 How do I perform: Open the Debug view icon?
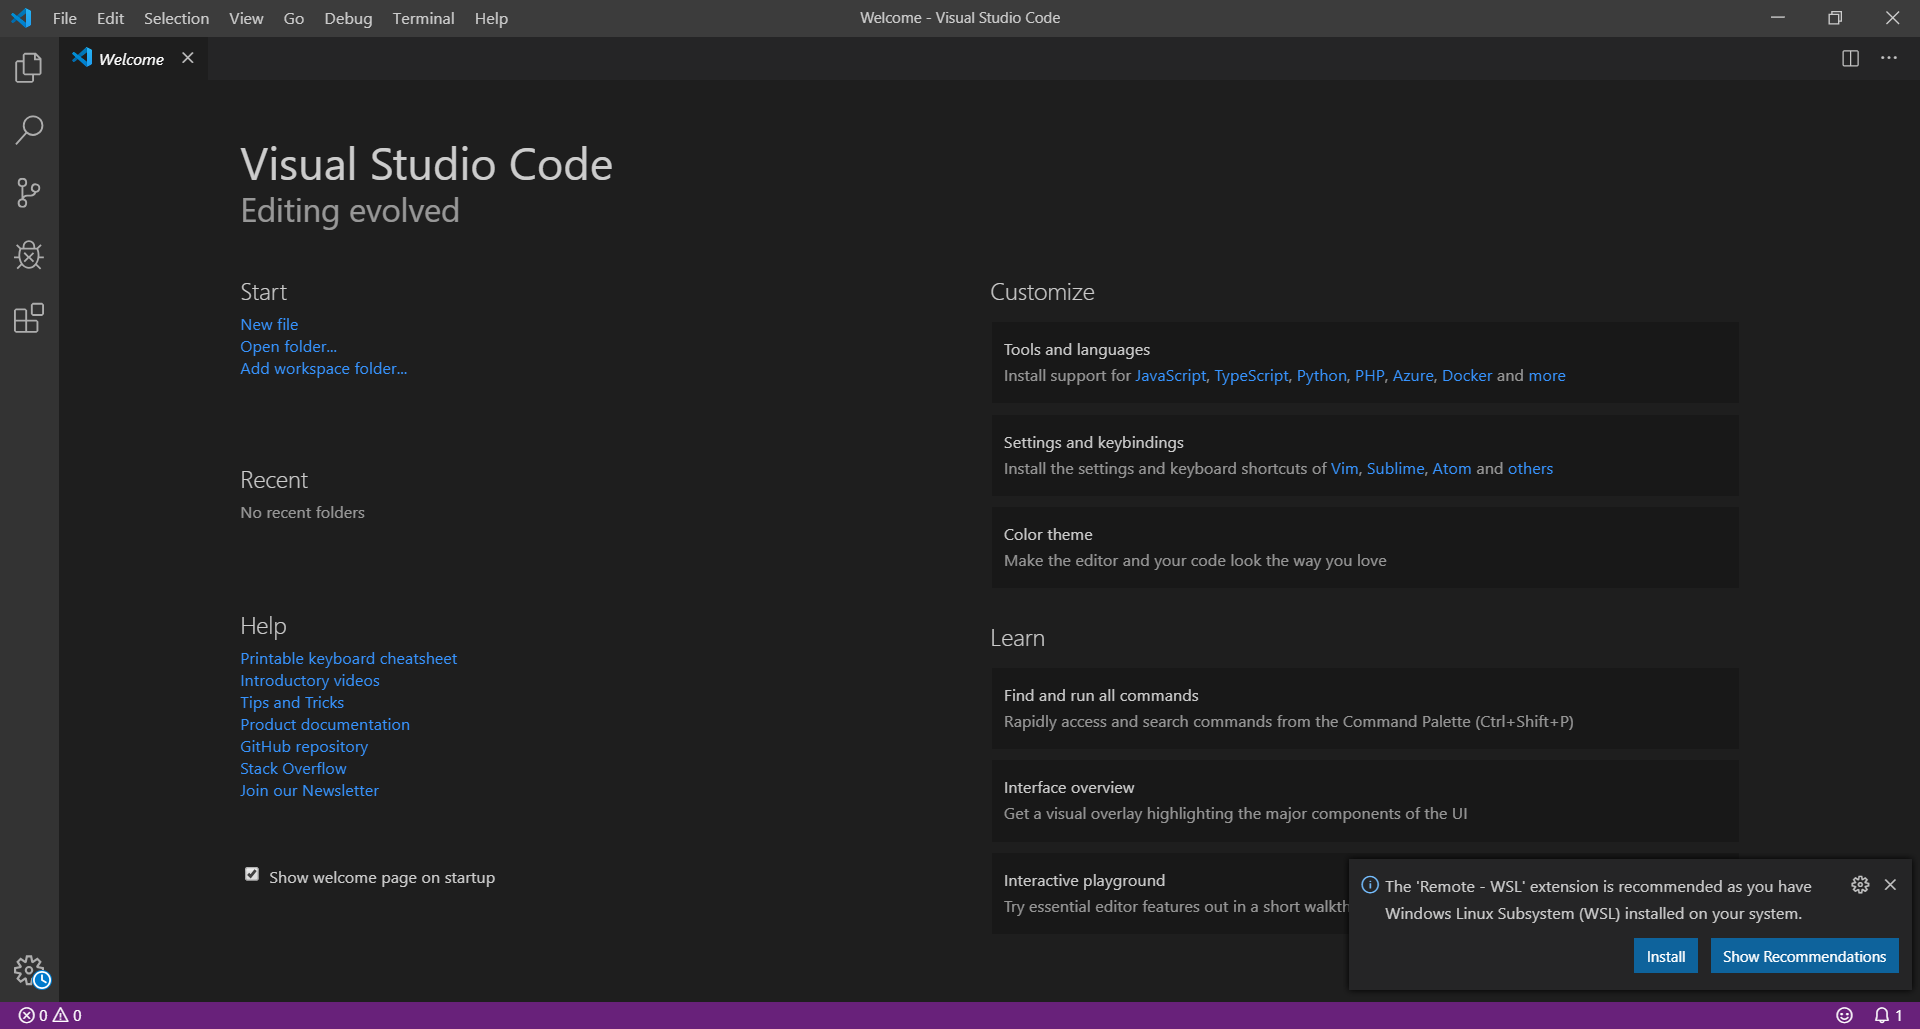point(29,256)
